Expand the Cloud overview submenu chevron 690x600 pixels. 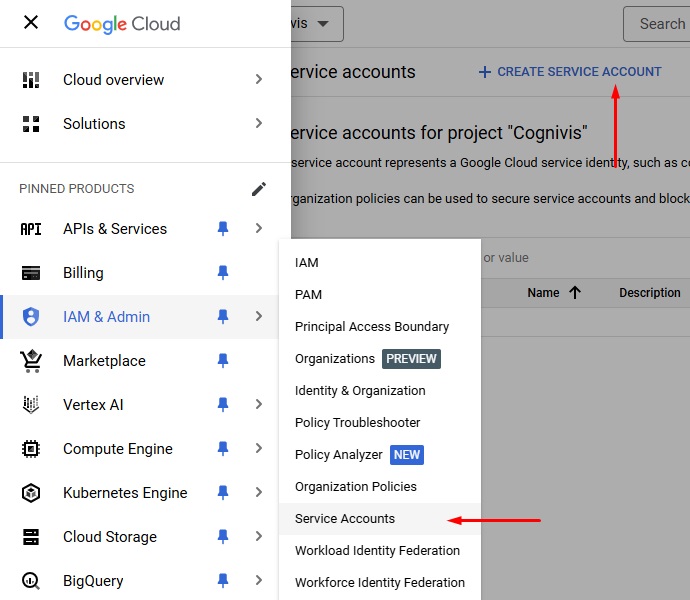[259, 80]
